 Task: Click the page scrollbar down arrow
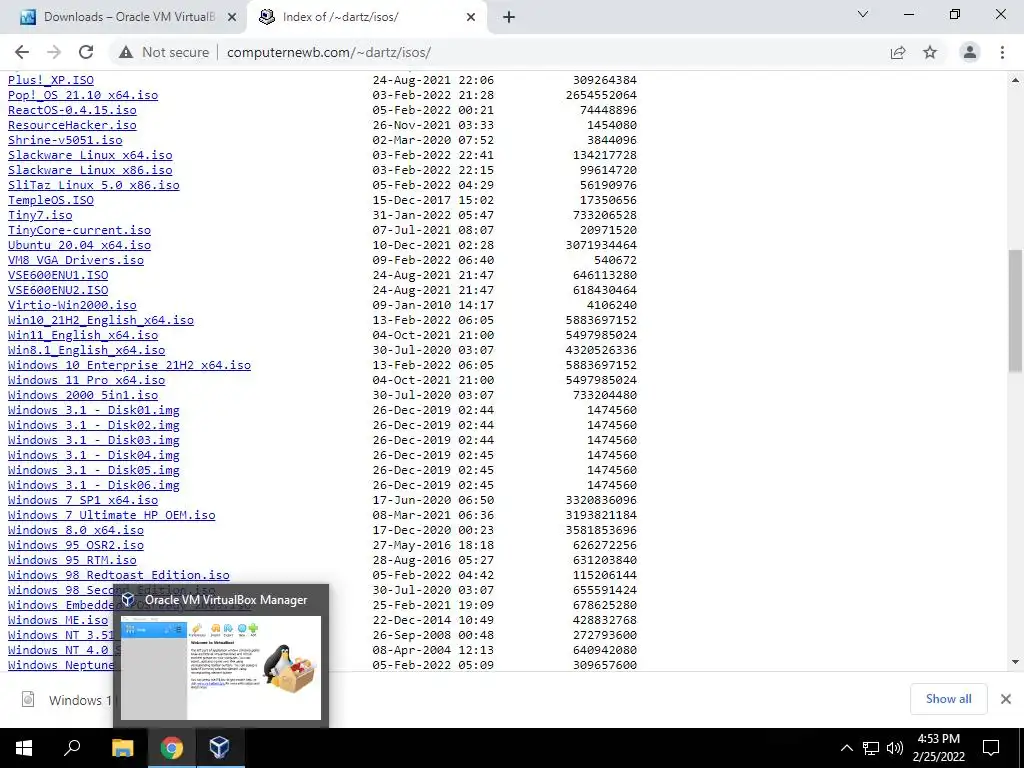click(x=1015, y=662)
